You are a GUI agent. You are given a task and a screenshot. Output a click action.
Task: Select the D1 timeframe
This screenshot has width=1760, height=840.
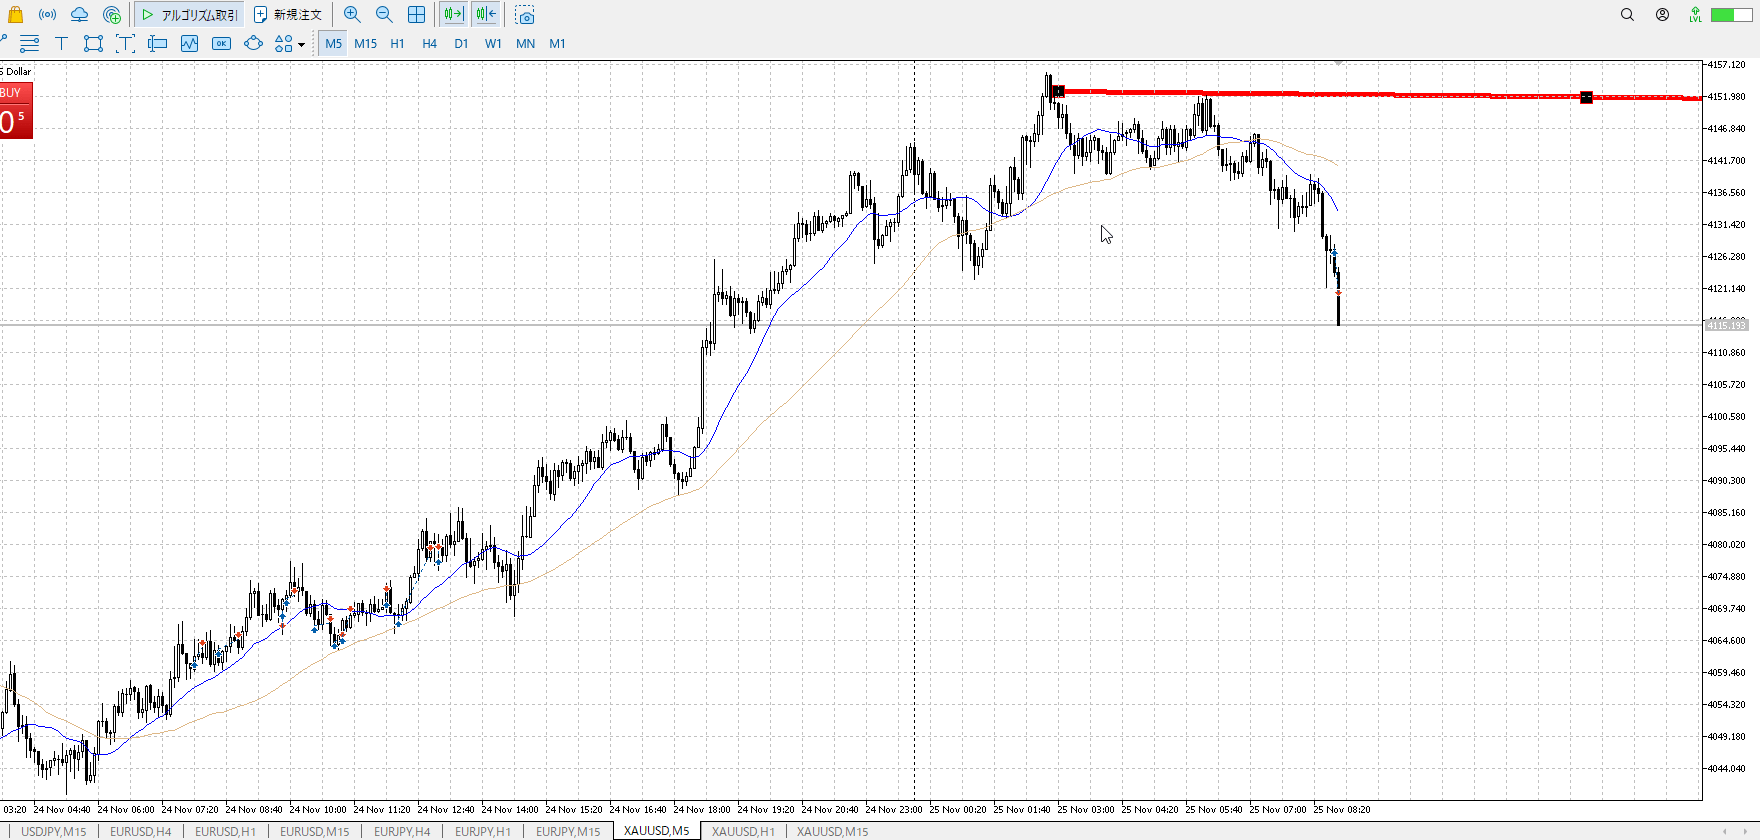pyautogui.click(x=461, y=43)
